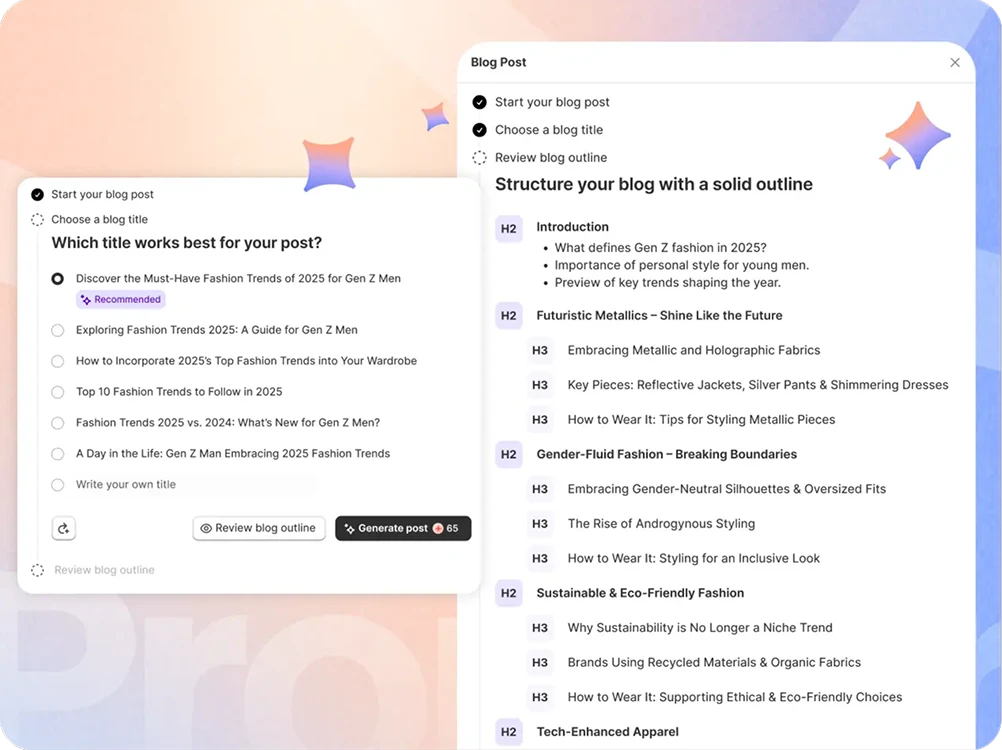Click the H2 badge beside Introduction

tap(509, 228)
